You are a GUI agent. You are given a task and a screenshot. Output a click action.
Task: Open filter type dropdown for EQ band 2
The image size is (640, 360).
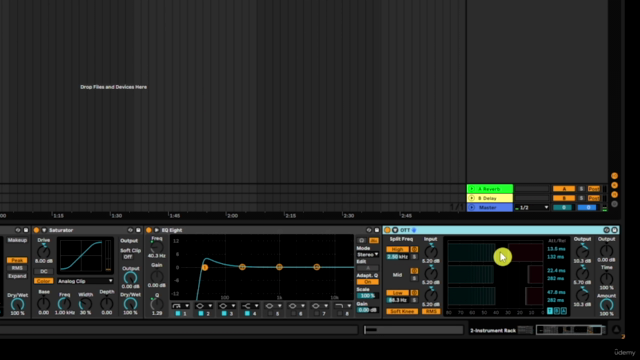(204, 306)
